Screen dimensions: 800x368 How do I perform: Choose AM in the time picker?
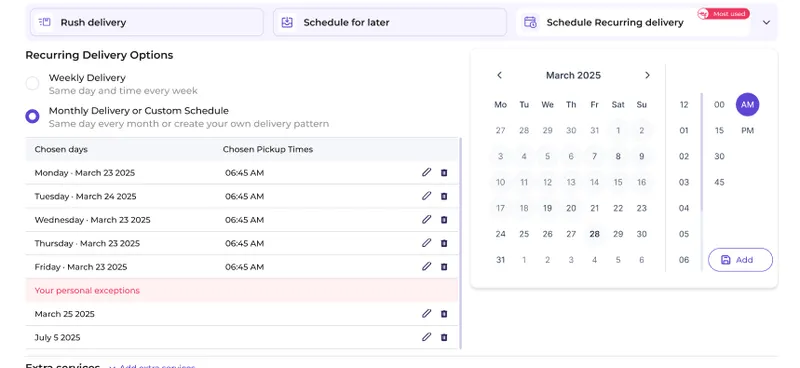pyautogui.click(x=747, y=105)
